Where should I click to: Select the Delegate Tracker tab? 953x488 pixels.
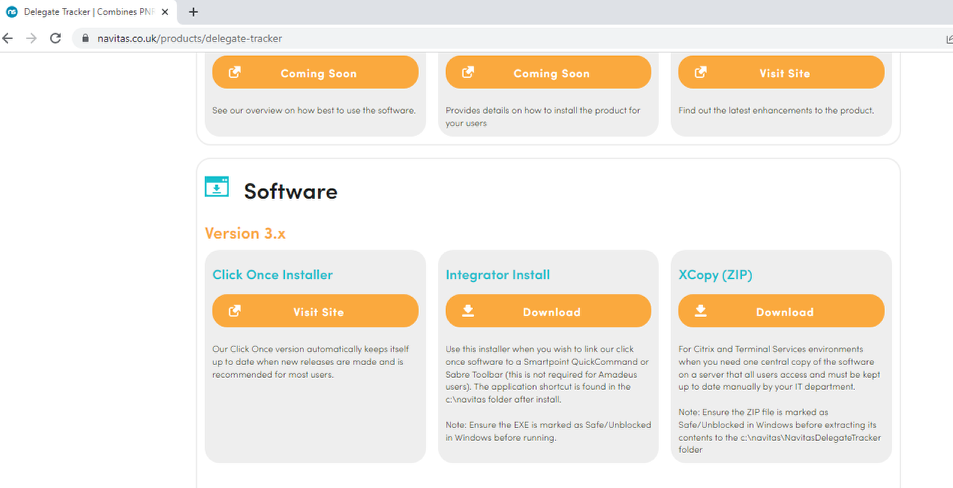[x=89, y=12]
